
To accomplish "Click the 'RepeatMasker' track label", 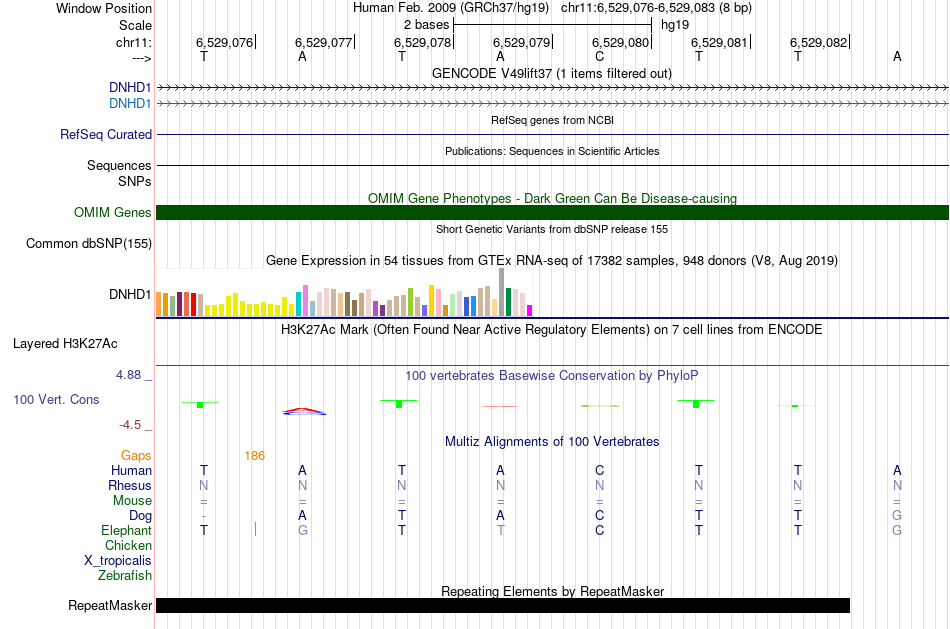I will (110, 605).
